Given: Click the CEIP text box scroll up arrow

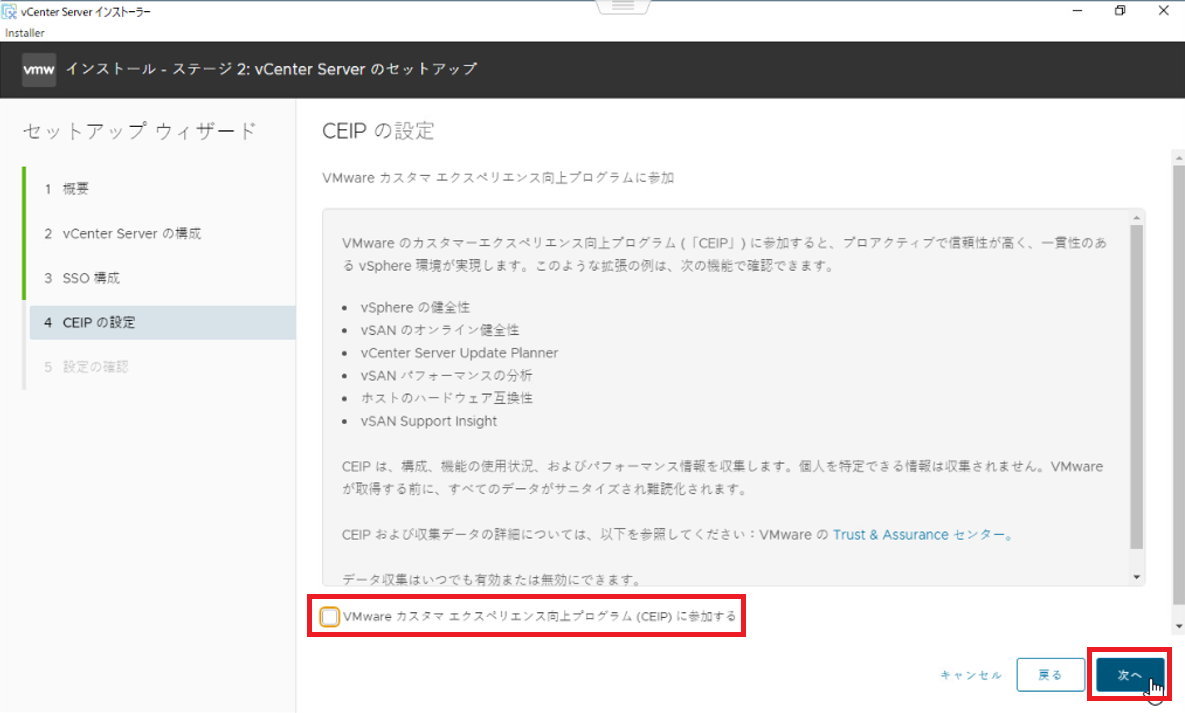Looking at the screenshot, I should (x=1137, y=219).
